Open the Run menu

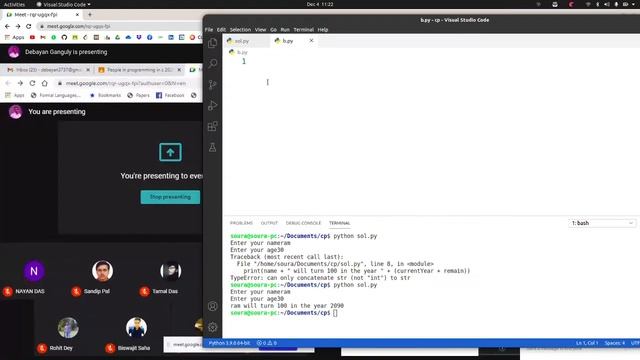click(285, 30)
